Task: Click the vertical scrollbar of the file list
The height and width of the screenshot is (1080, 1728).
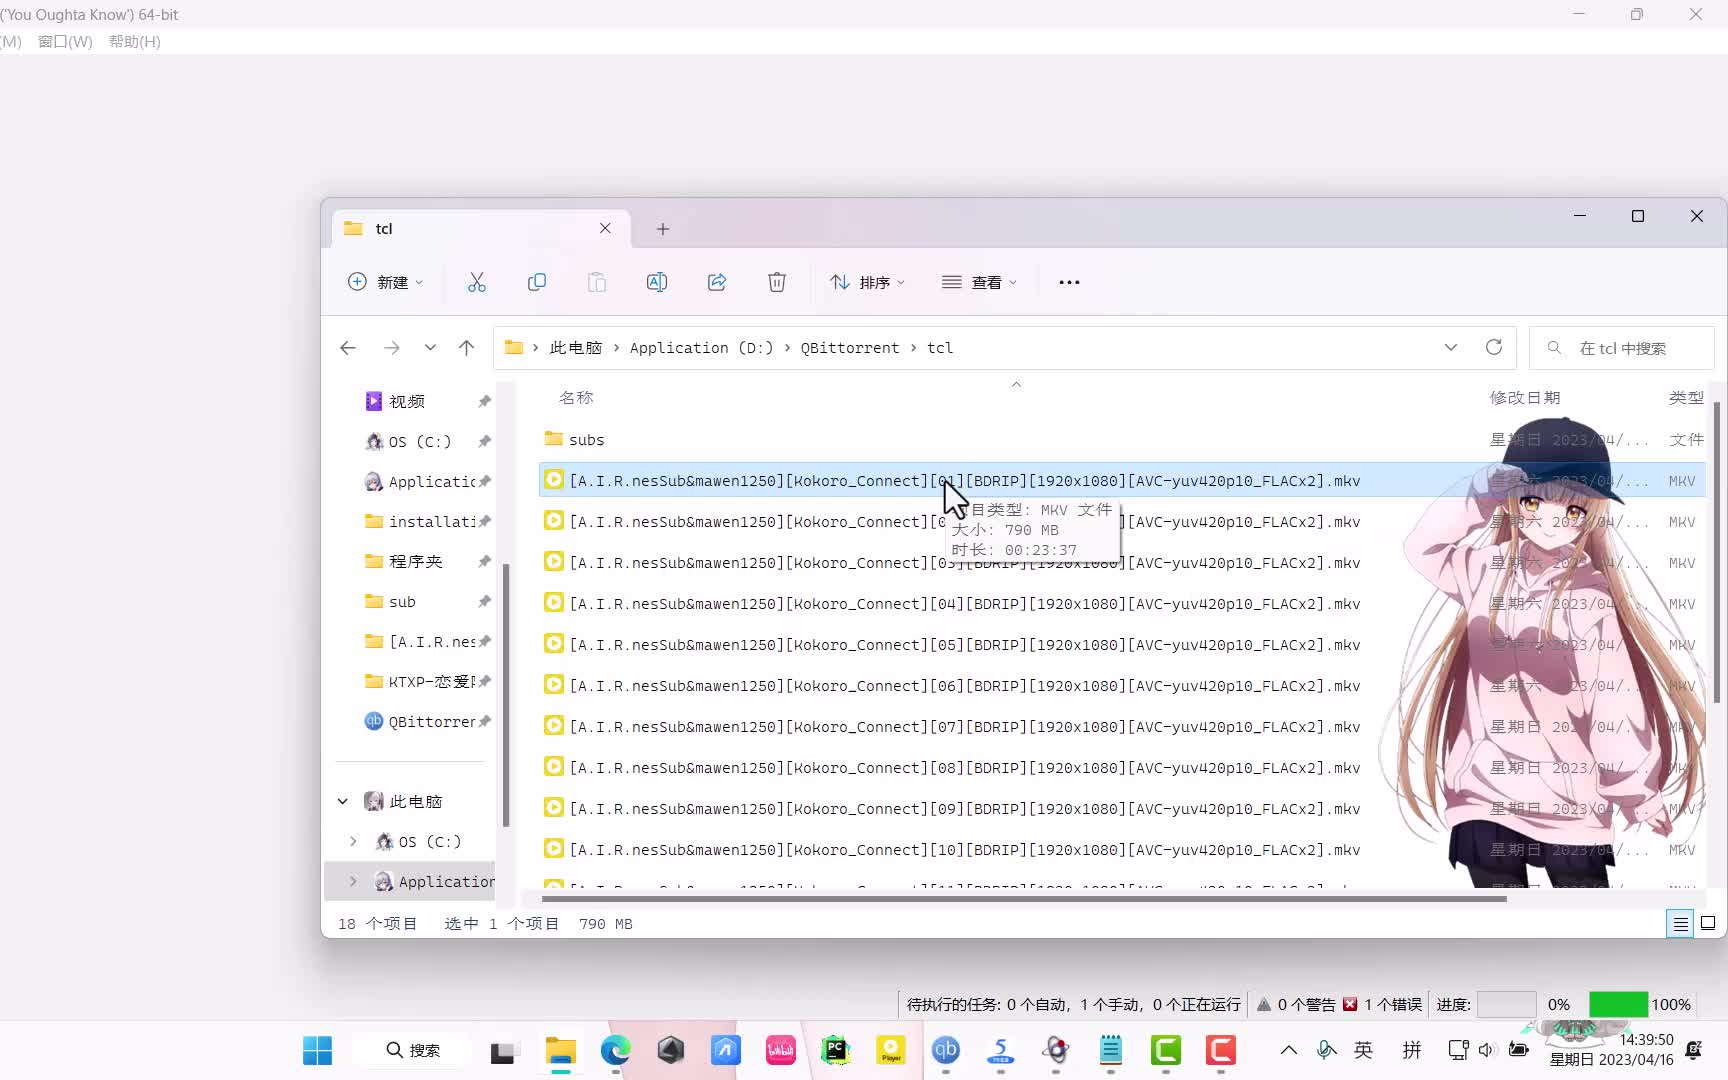Action: tap(1716, 551)
